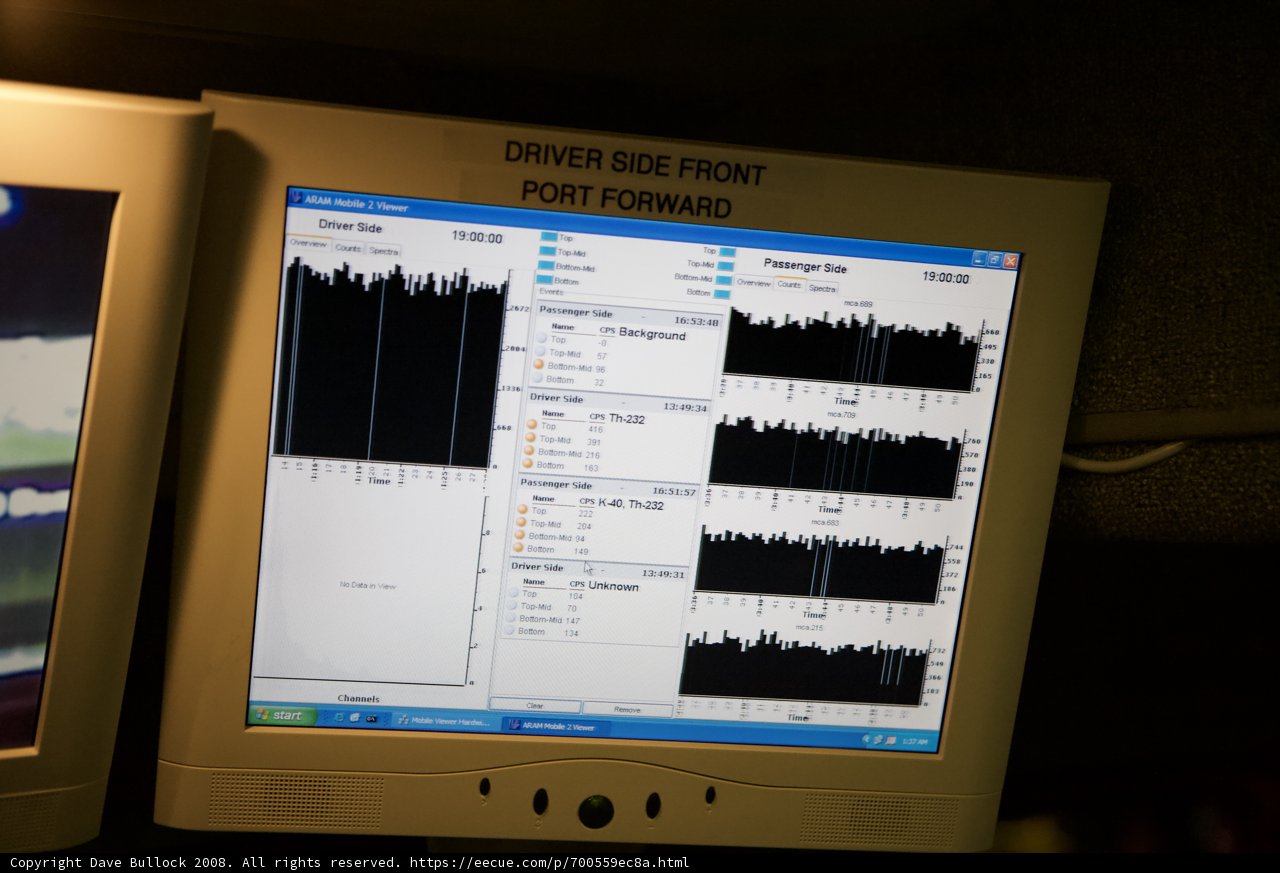Select Bottom indicator in the 13:49:34 event

point(529,464)
